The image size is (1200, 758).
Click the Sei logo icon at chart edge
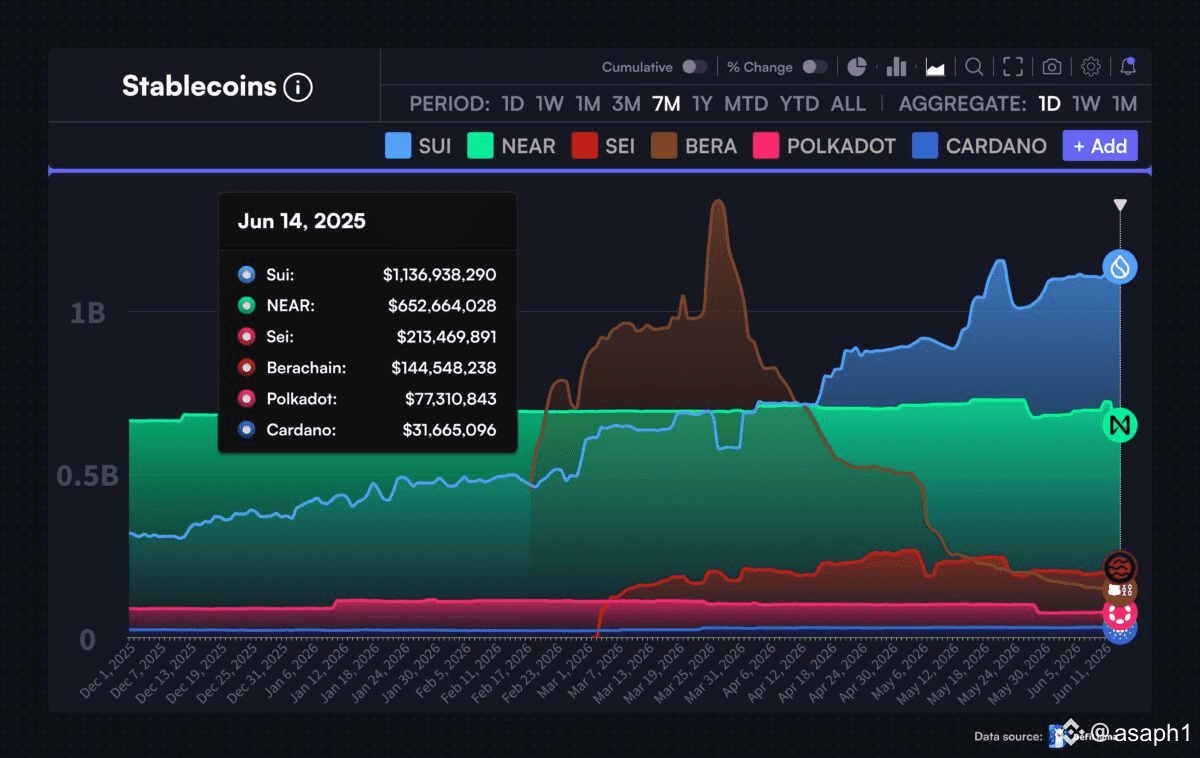click(x=1120, y=568)
